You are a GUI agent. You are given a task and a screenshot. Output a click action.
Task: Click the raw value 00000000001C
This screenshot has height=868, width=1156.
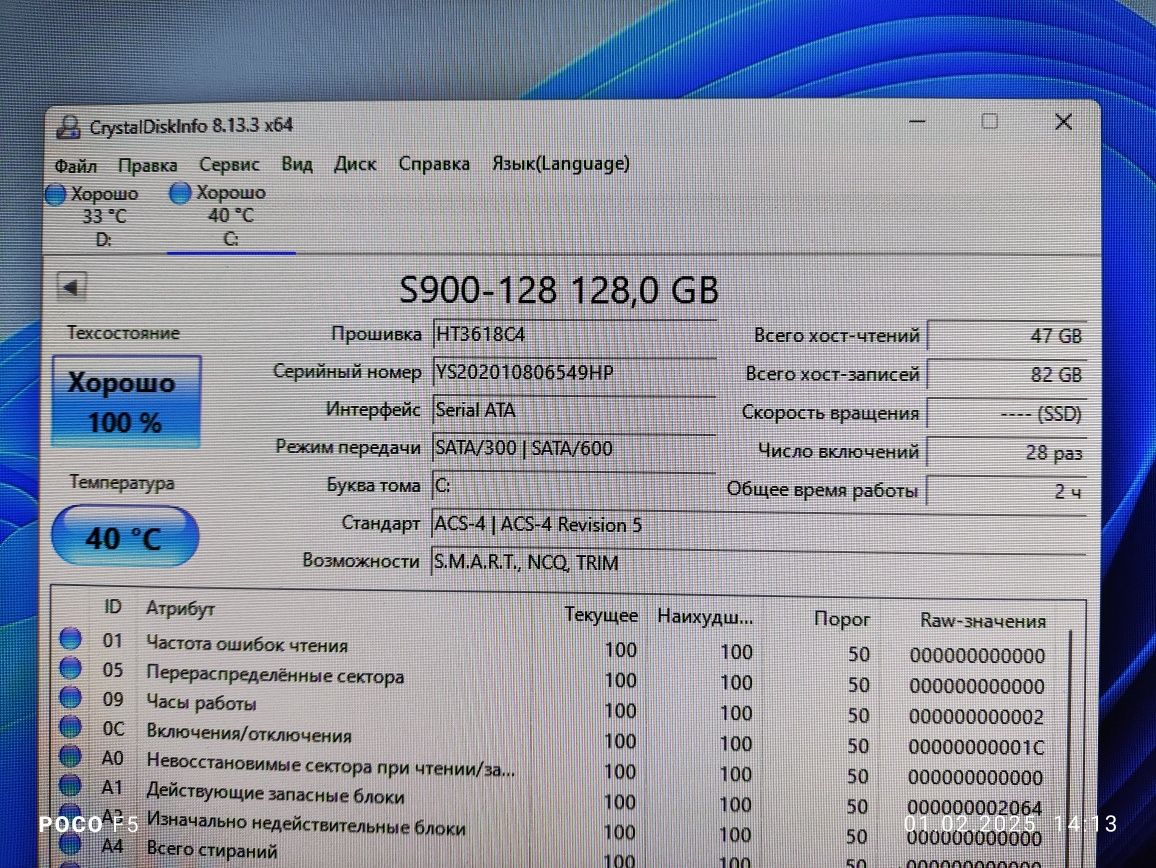976,747
